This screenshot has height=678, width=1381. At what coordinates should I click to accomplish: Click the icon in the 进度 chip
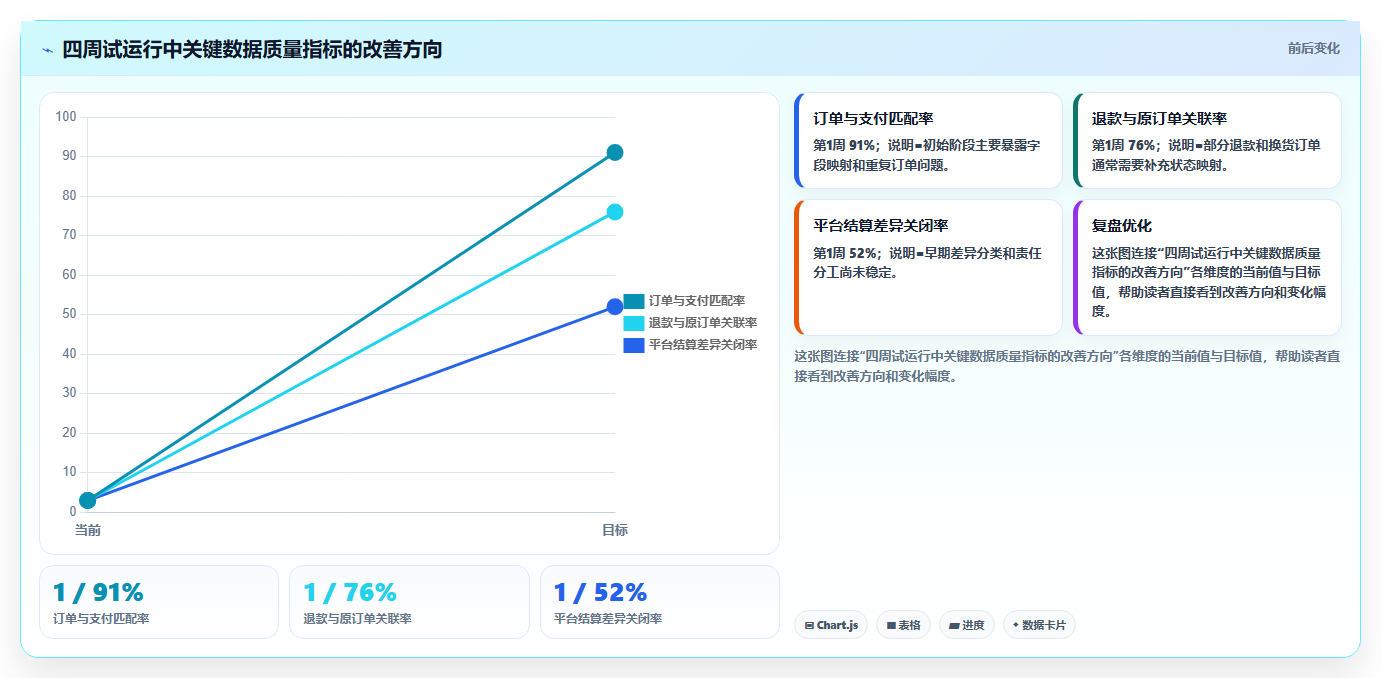954,626
